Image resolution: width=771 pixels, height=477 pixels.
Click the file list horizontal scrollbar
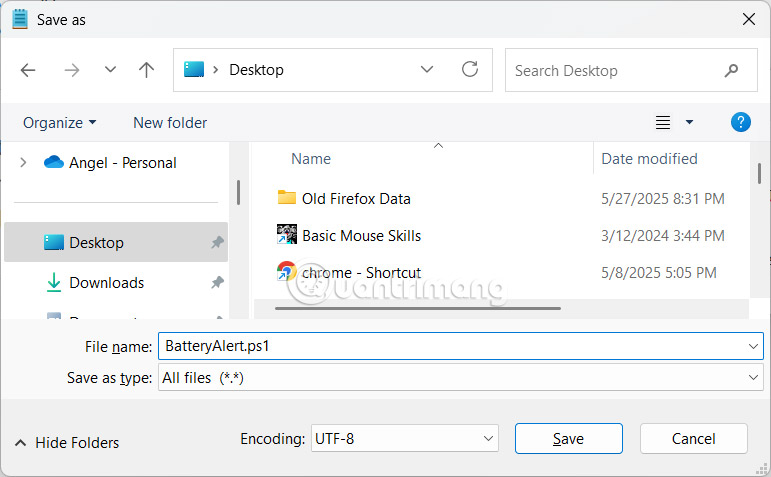click(418, 308)
